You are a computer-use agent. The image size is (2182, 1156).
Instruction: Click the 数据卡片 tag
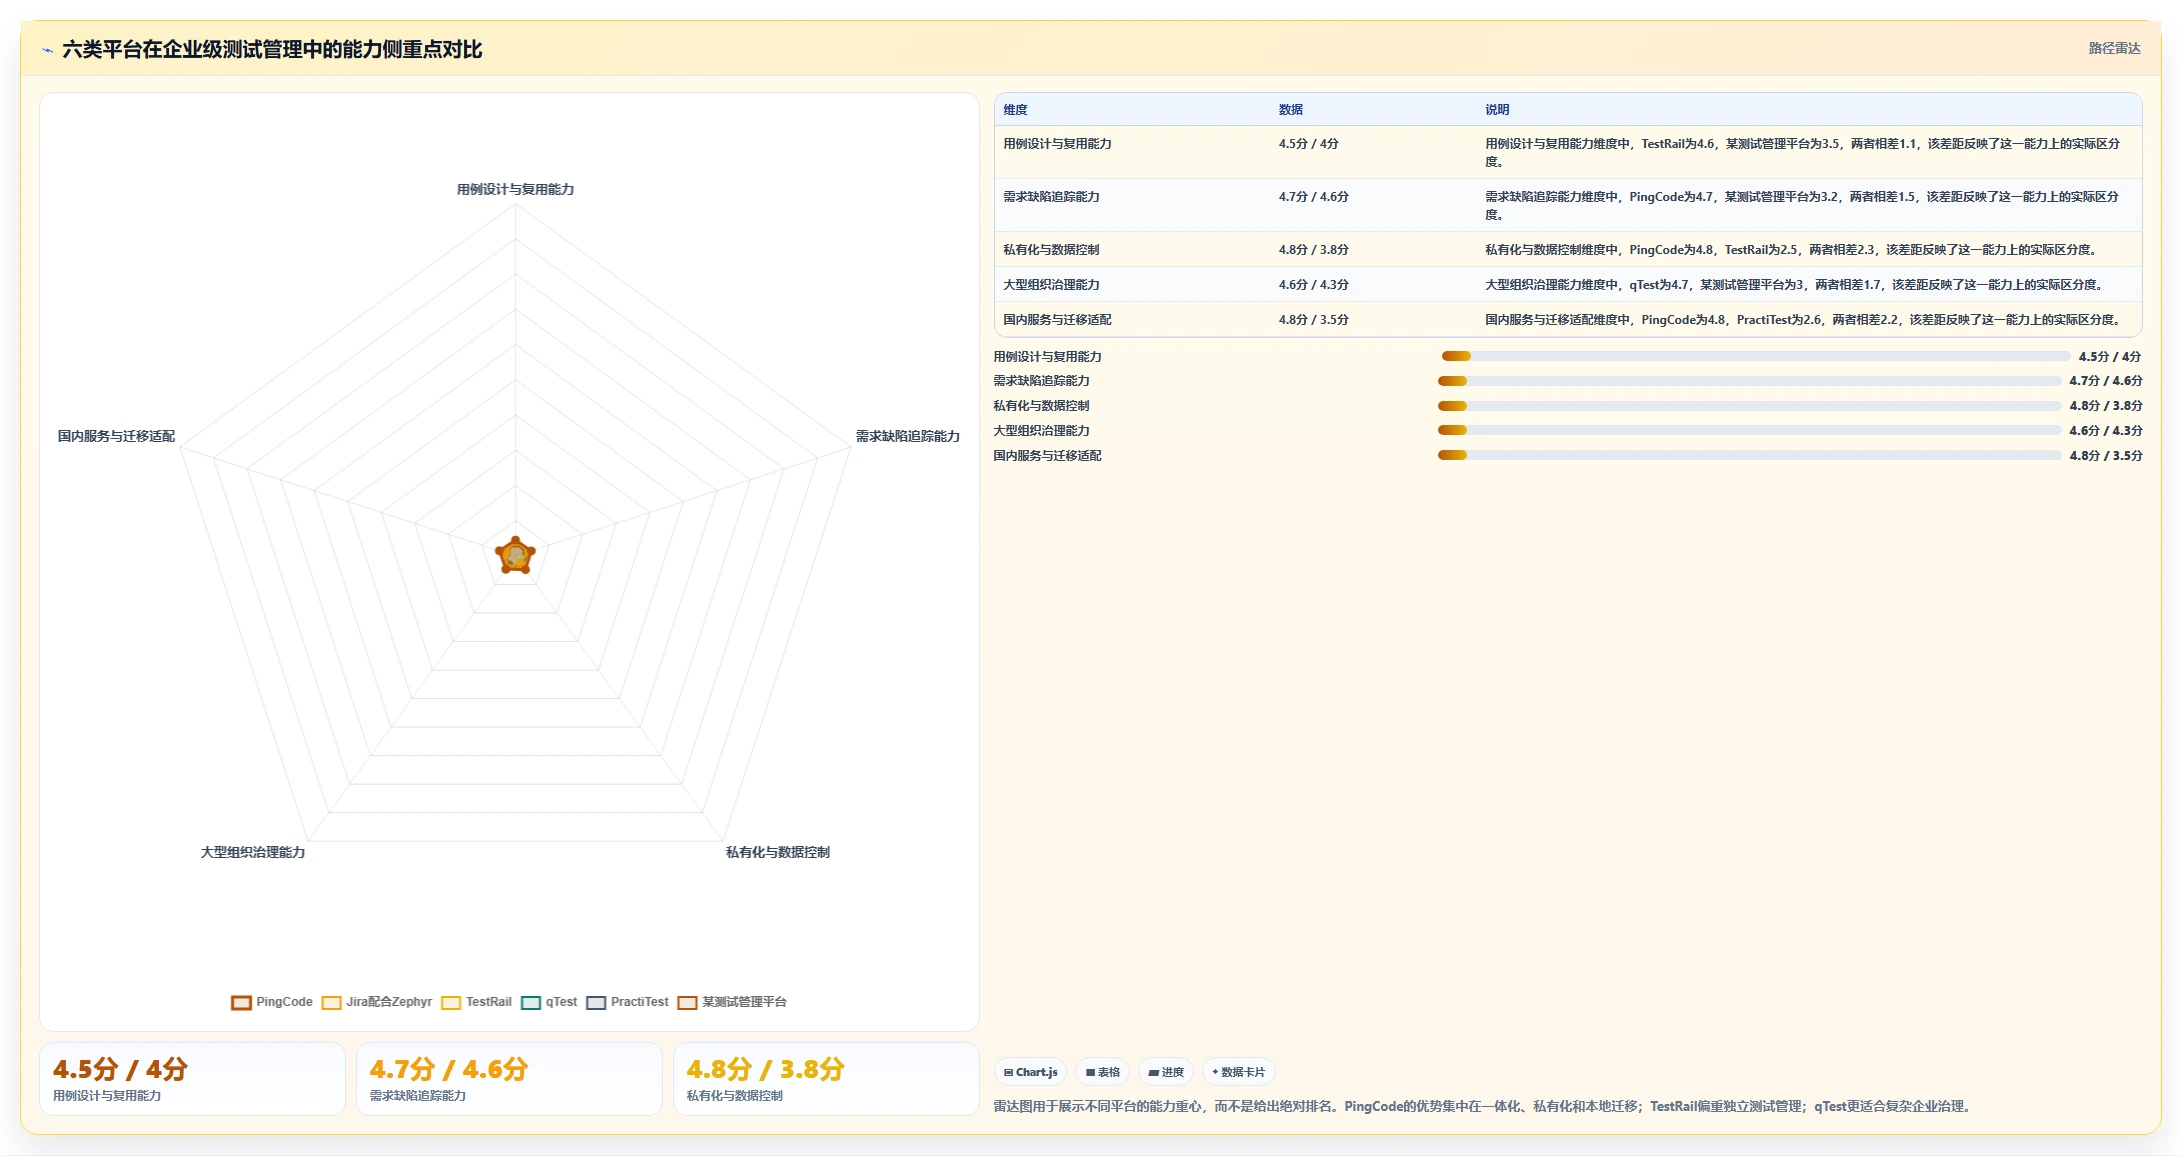pyautogui.click(x=1238, y=1072)
